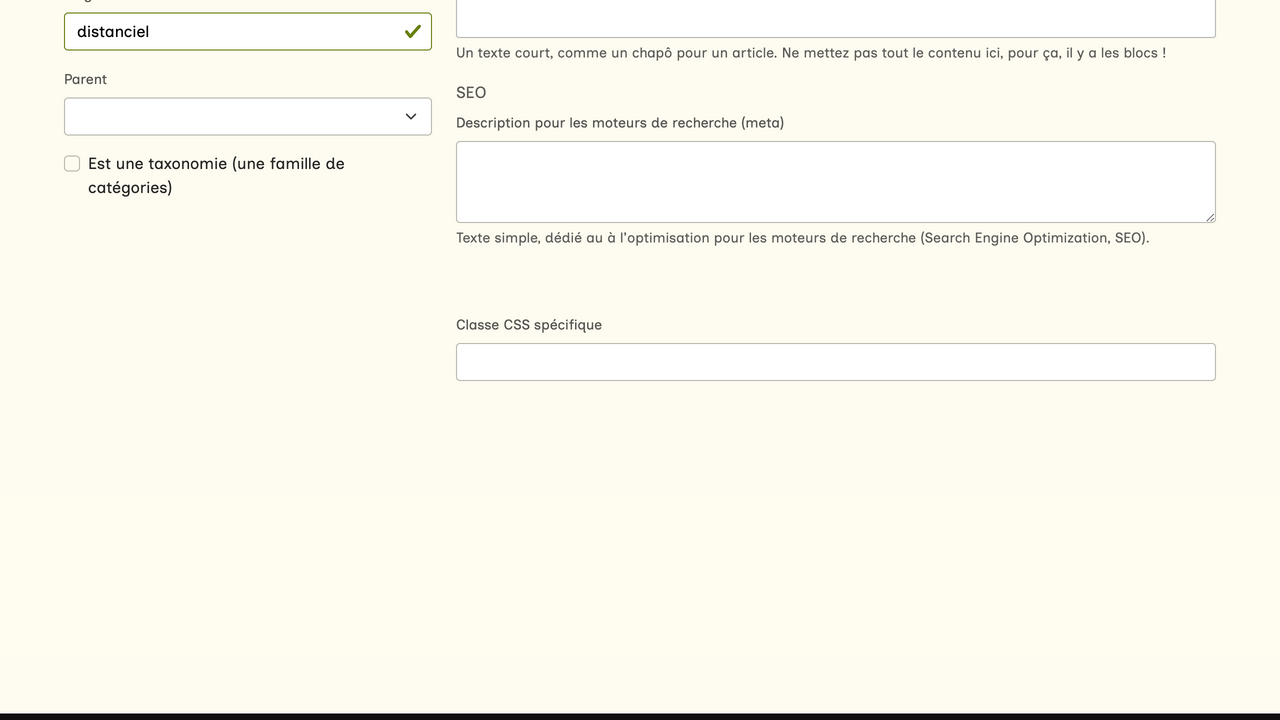Click the partially visible summary textarea at top

coord(835,18)
